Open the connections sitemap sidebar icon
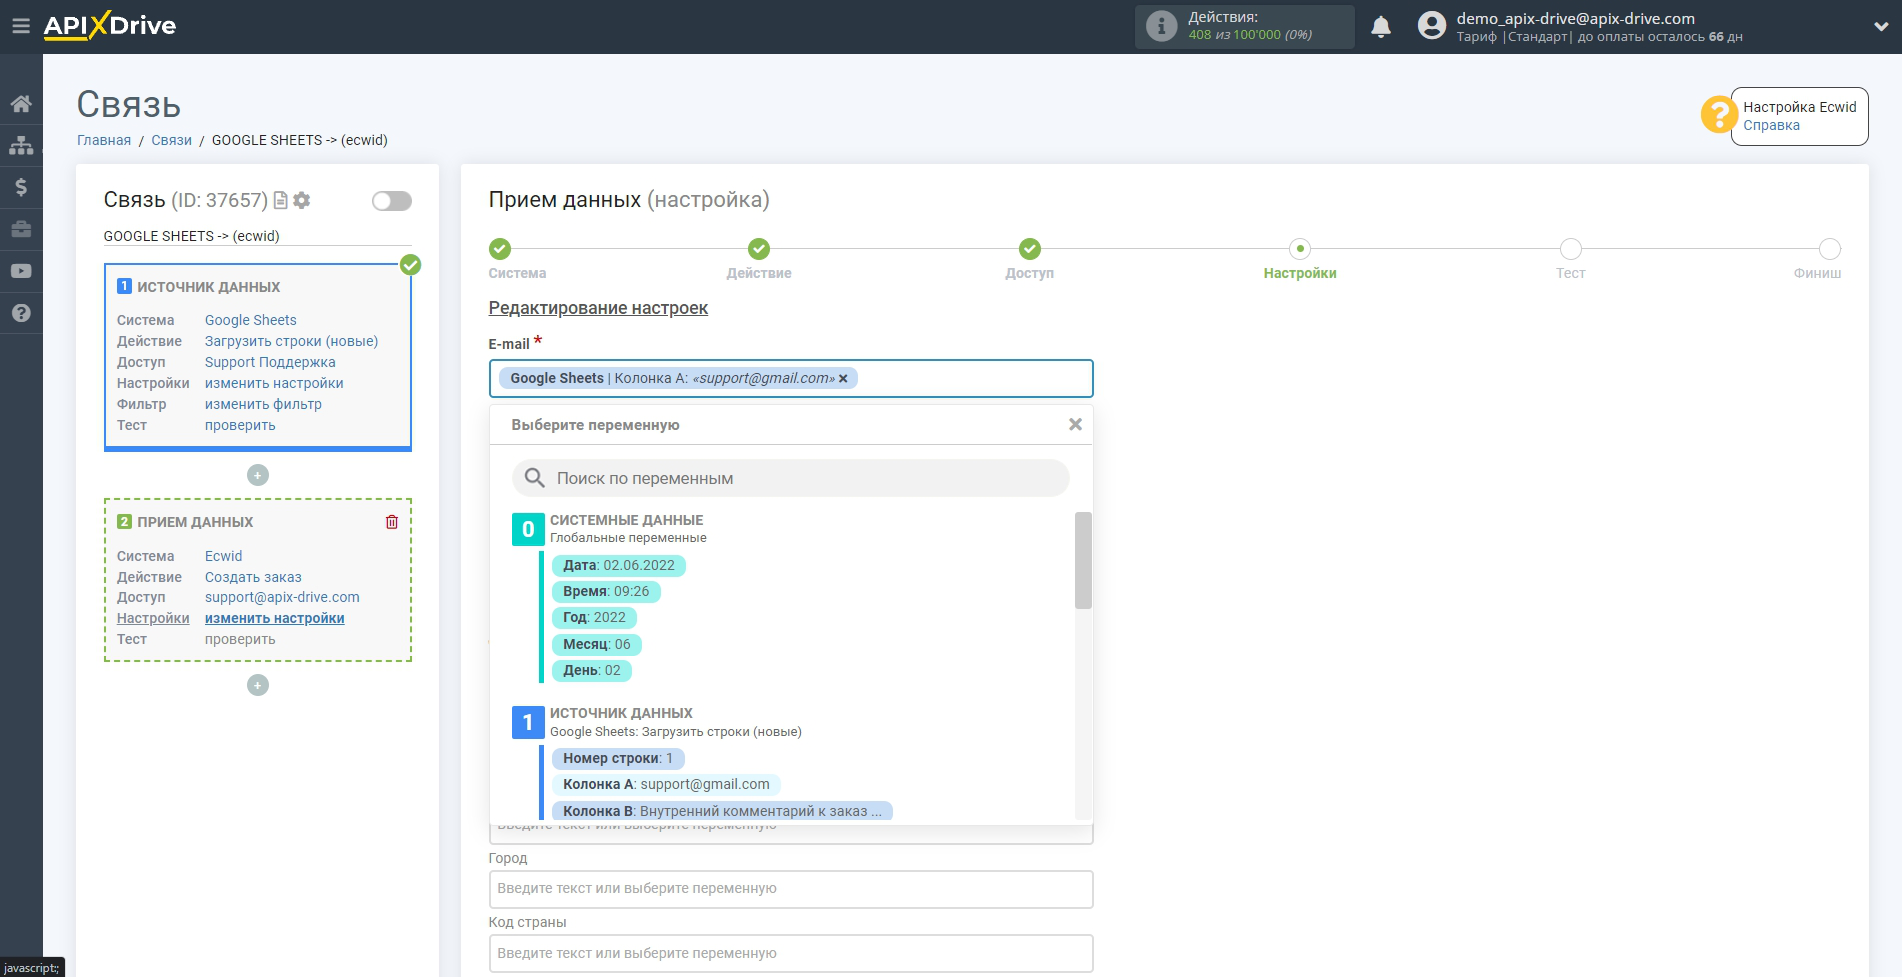Screen dimensions: 1902x977 [x=21, y=145]
